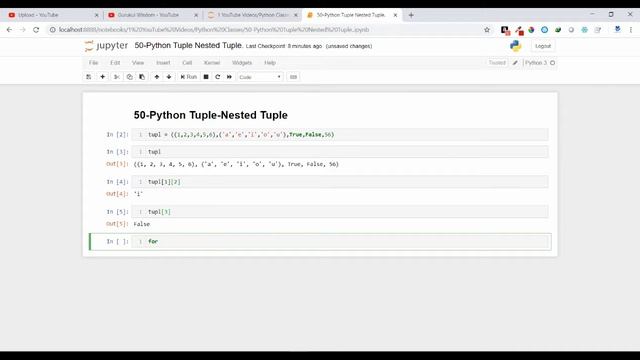Click the Trusted notebook indicator

497,62
